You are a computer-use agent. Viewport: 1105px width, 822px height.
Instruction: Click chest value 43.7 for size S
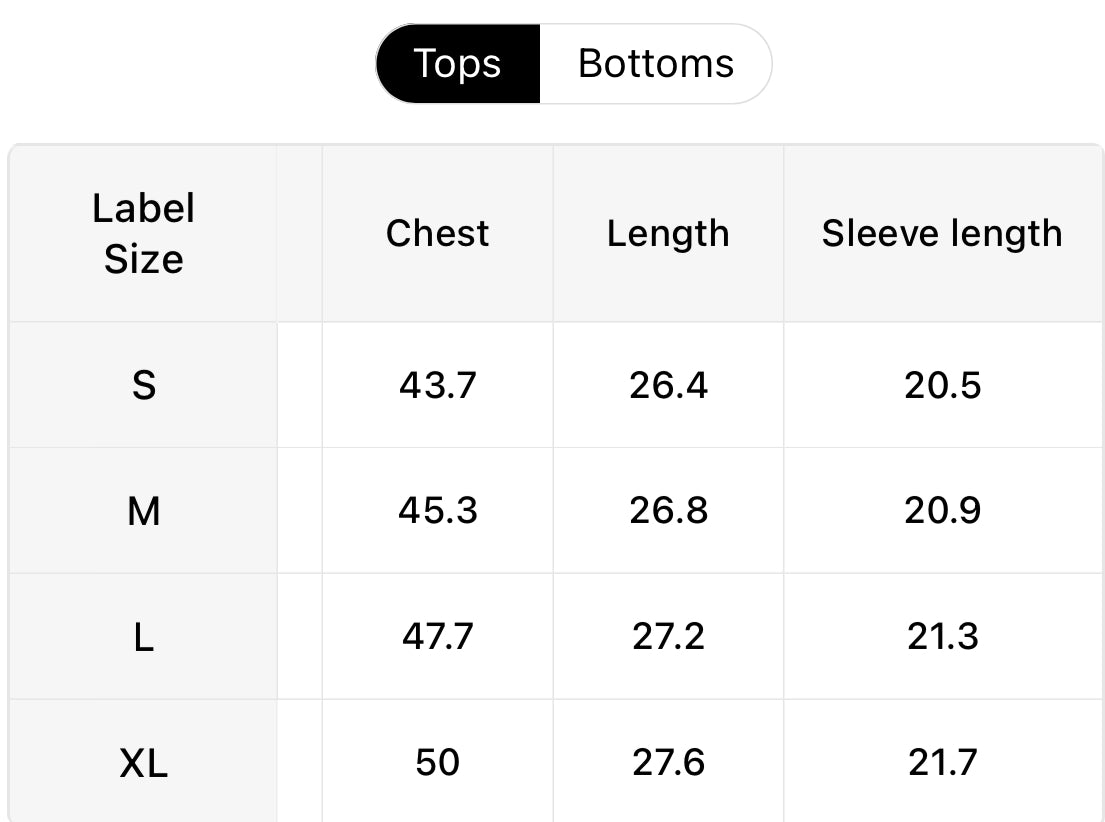click(438, 385)
